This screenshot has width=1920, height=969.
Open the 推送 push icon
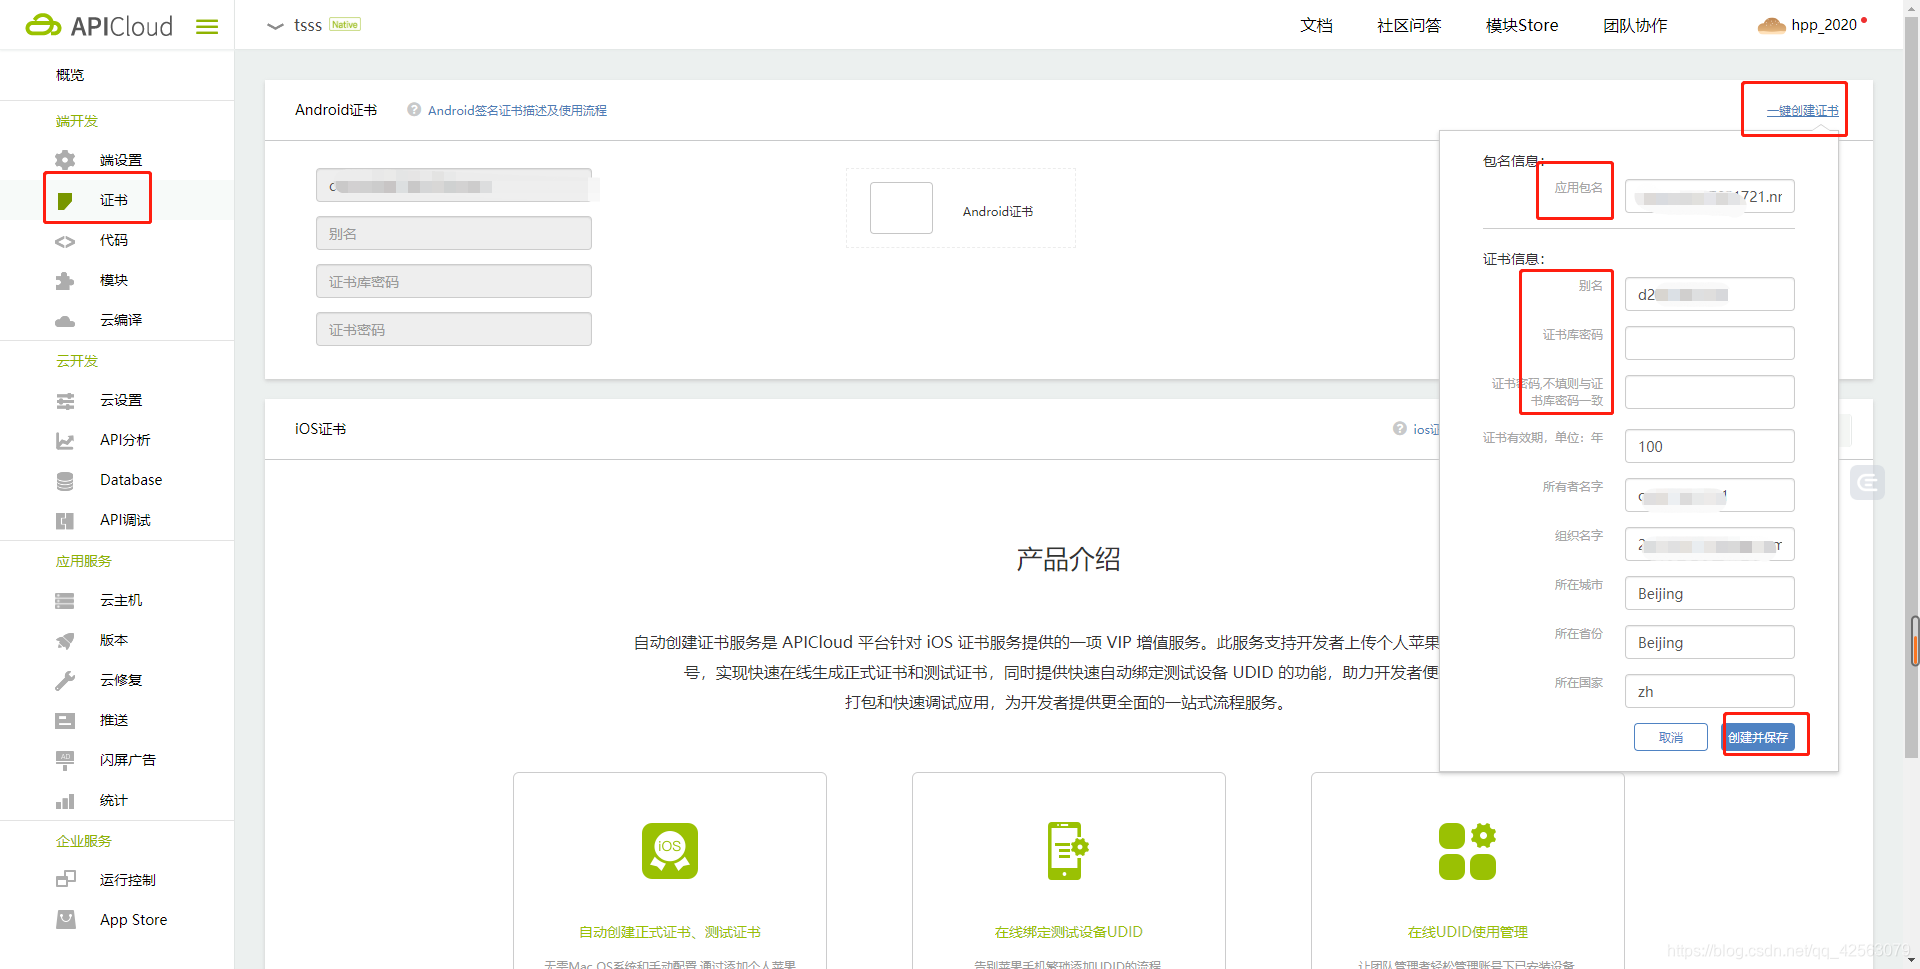tap(65, 721)
